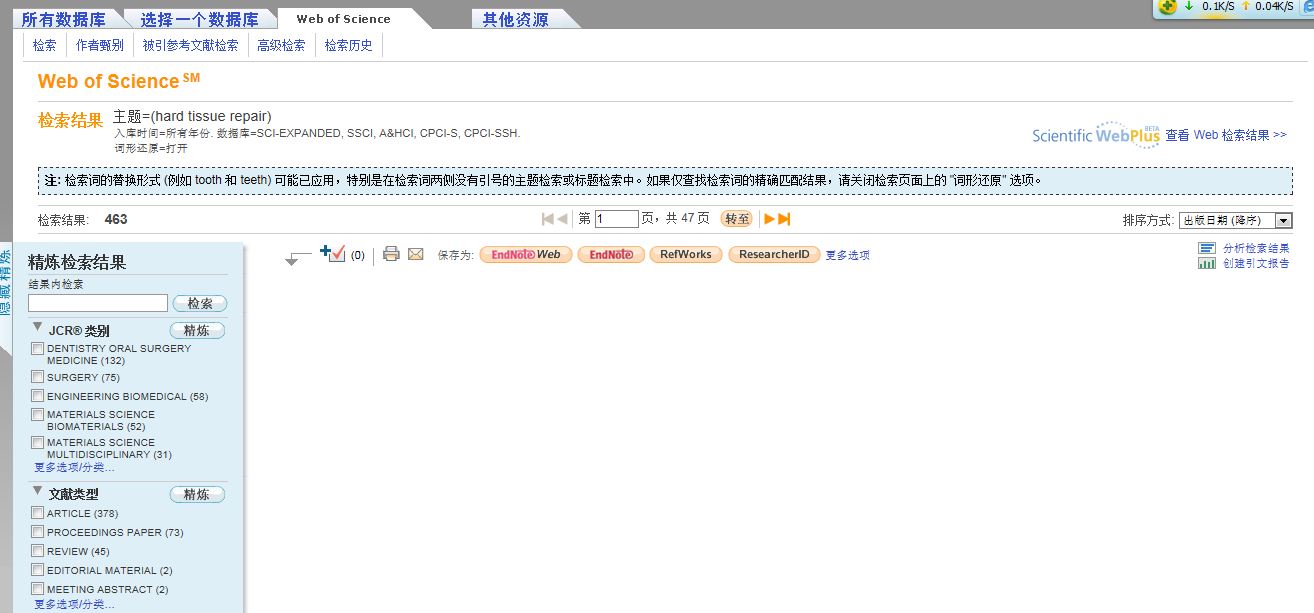This screenshot has width=1314, height=613.
Task: Go to next results page arrow
Action: [769, 219]
